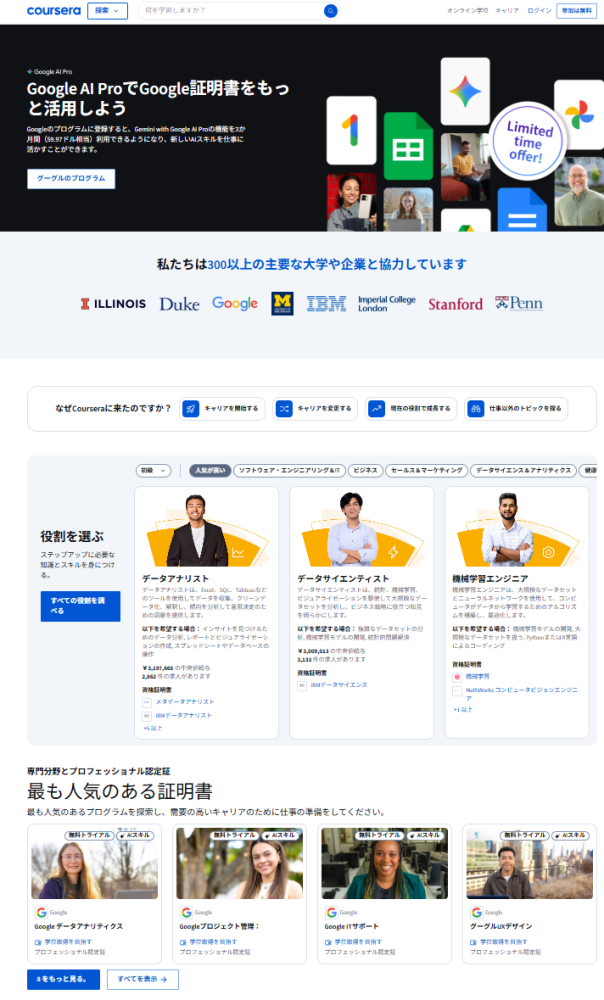
Task: Open MathWorks コンピュータビジョンエンジニア link
Action: pos(522,694)
